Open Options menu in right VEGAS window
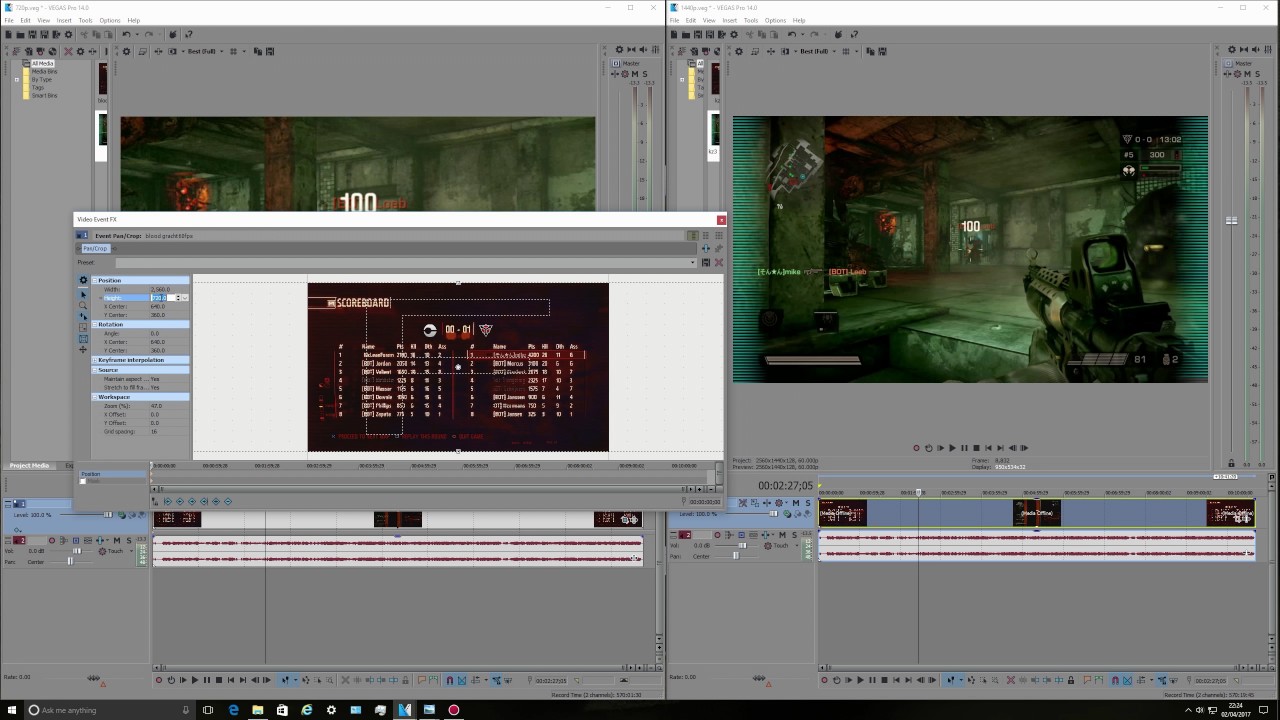The height and width of the screenshot is (720, 1280). (775, 20)
